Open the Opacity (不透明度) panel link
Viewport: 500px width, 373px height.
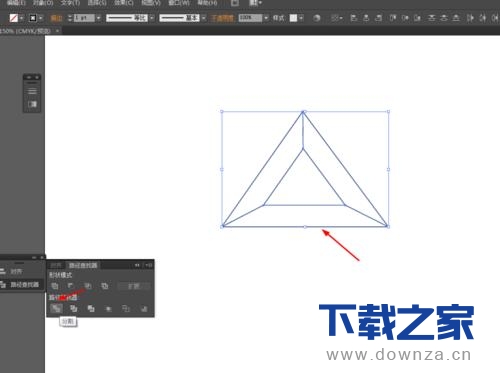coord(222,18)
